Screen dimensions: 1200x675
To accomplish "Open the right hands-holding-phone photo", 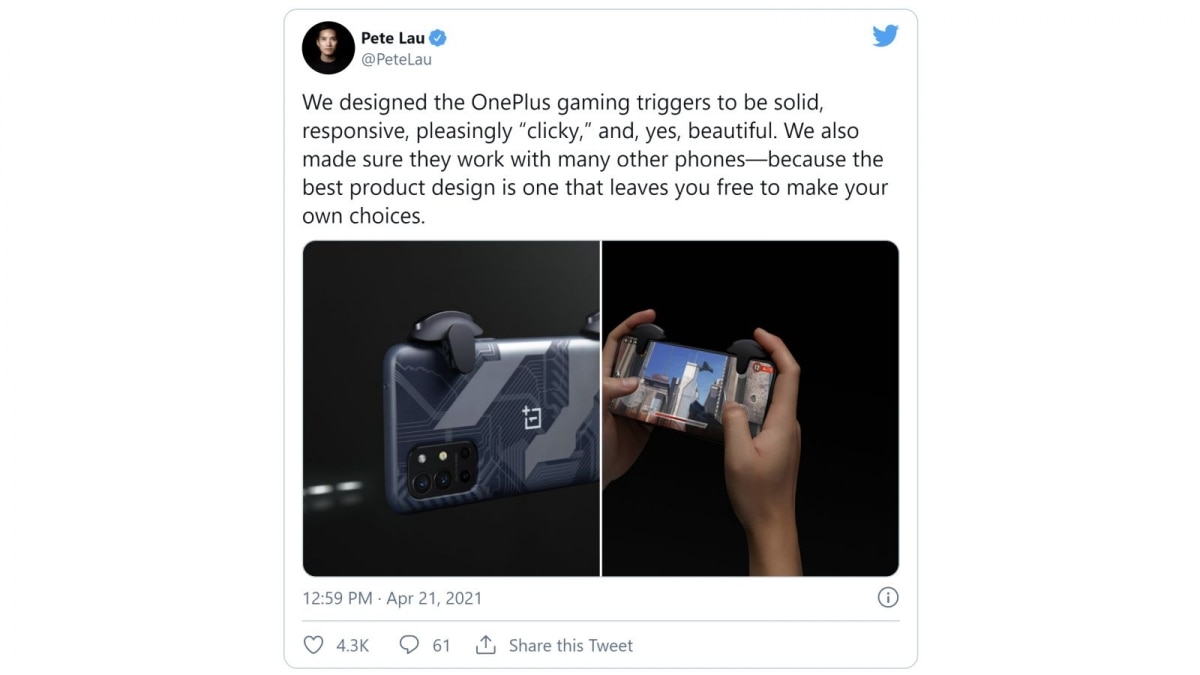I will (x=750, y=408).
